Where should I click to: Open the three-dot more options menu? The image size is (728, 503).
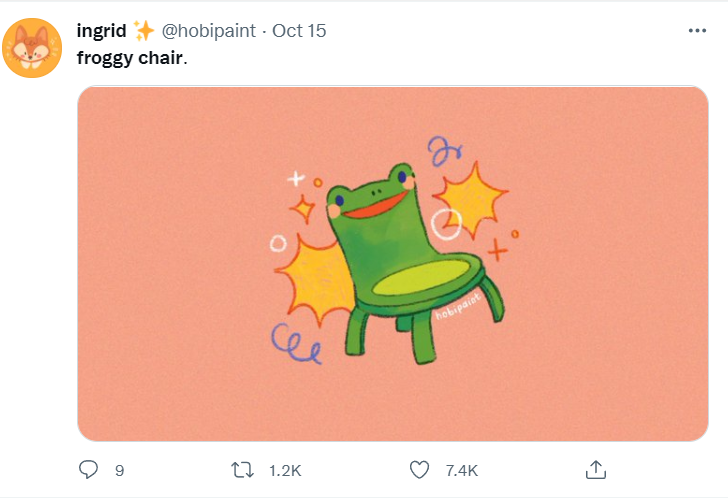click(697, 30)
